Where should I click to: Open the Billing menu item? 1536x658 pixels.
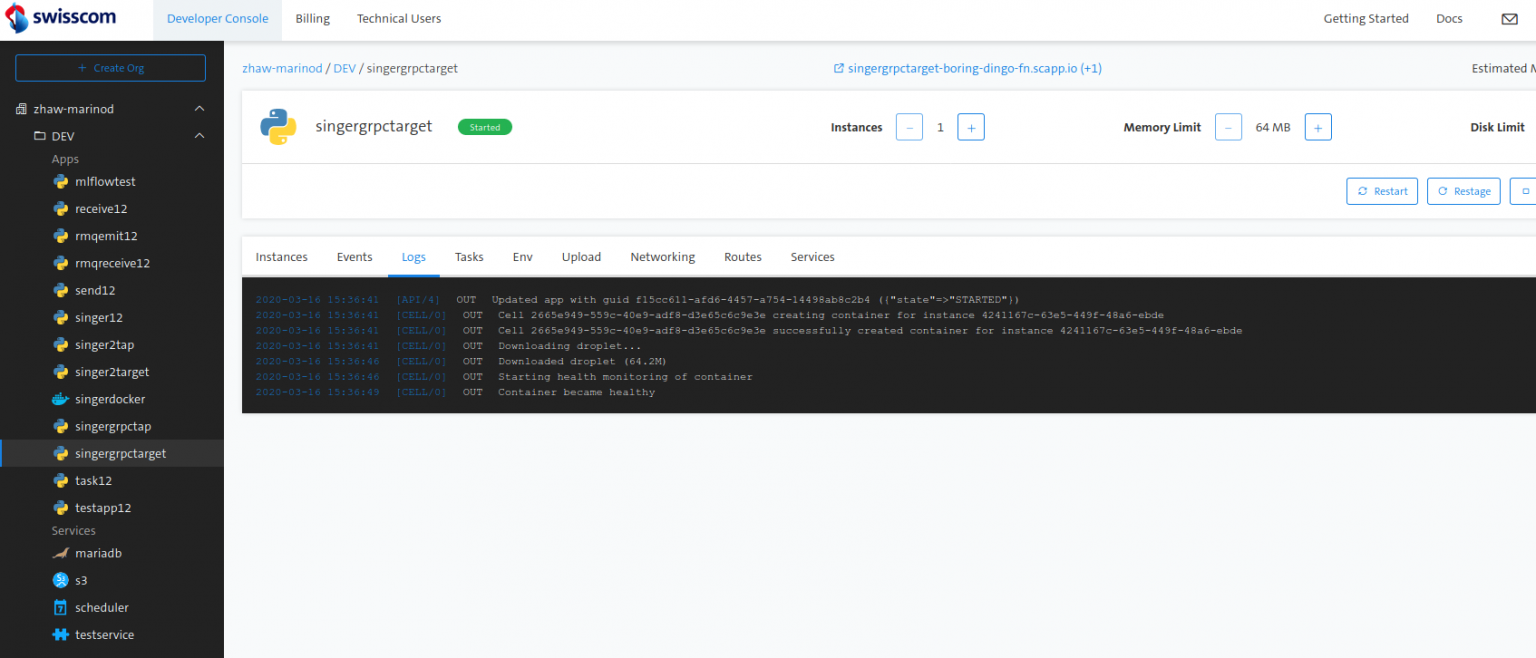coord(312,18)
